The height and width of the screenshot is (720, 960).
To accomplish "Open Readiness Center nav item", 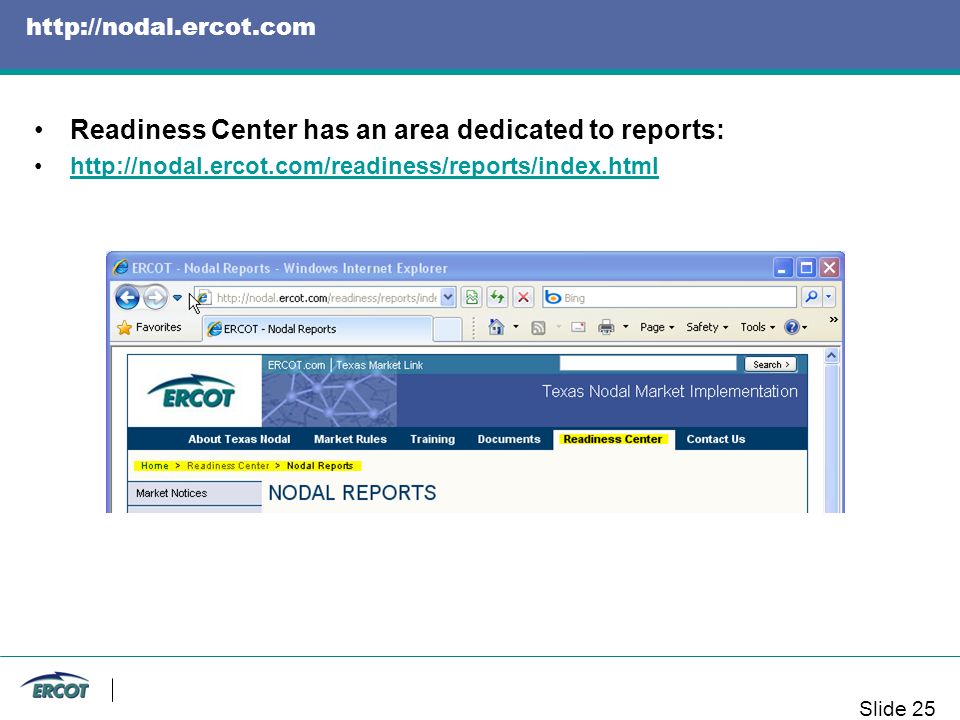I will tap(613, 439).
